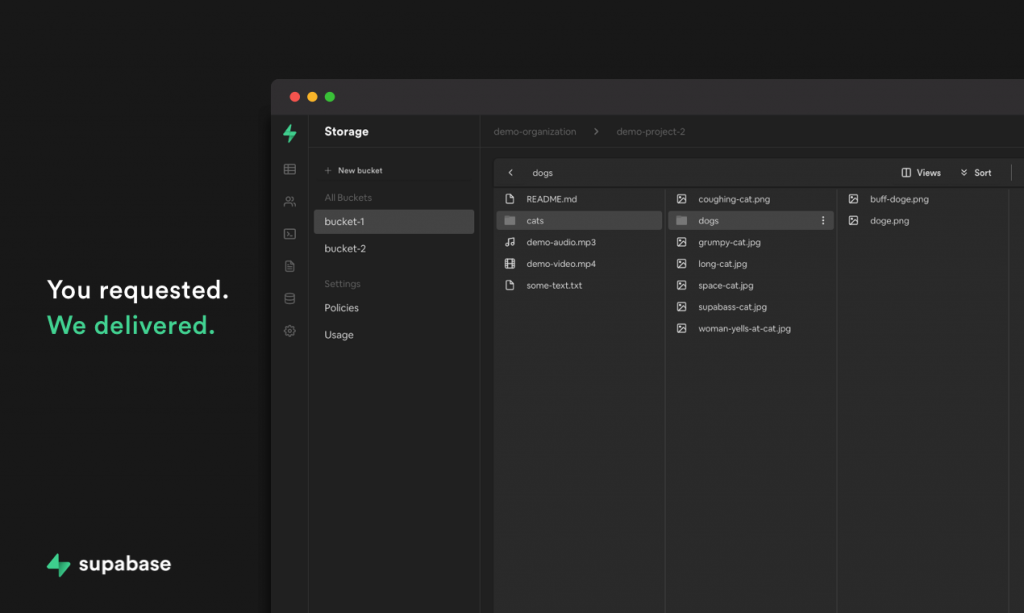Click demo-organization in the breadcrumb
Viewport: 1024px width, 613px height.
[x=535, y=132]
